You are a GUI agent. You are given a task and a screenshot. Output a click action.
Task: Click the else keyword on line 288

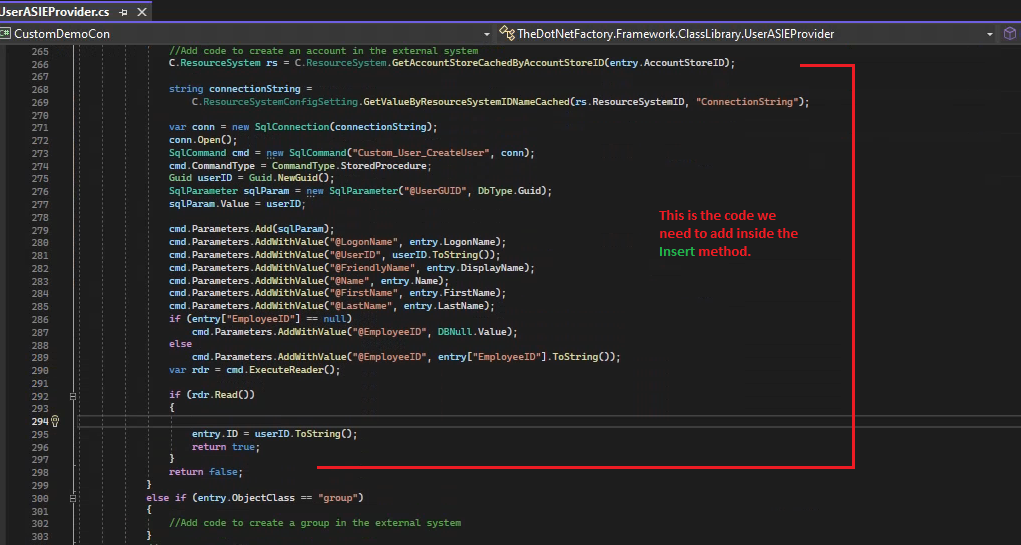tap(180, 344)
